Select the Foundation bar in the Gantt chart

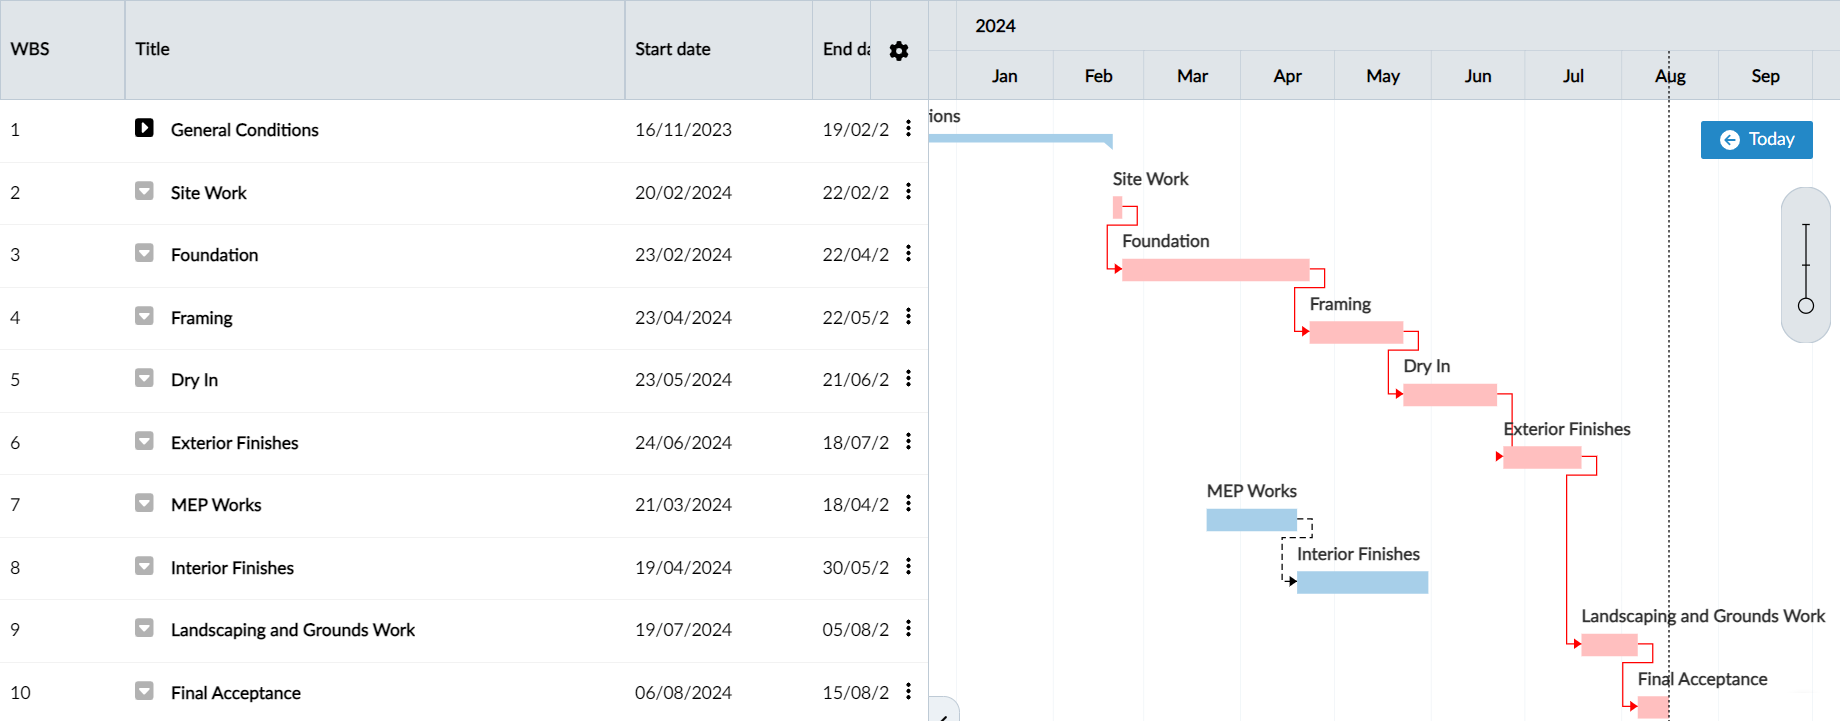pyautogui.click(x=1215, y=270)
